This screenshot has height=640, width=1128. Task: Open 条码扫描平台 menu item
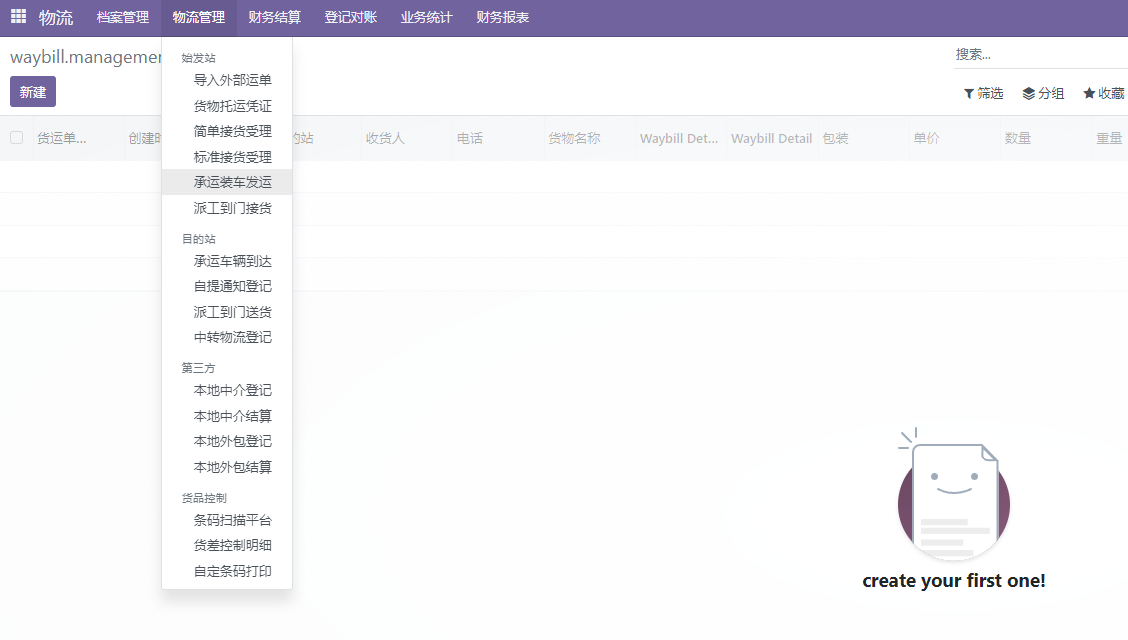pyautogui.click(x=232, y=520)
